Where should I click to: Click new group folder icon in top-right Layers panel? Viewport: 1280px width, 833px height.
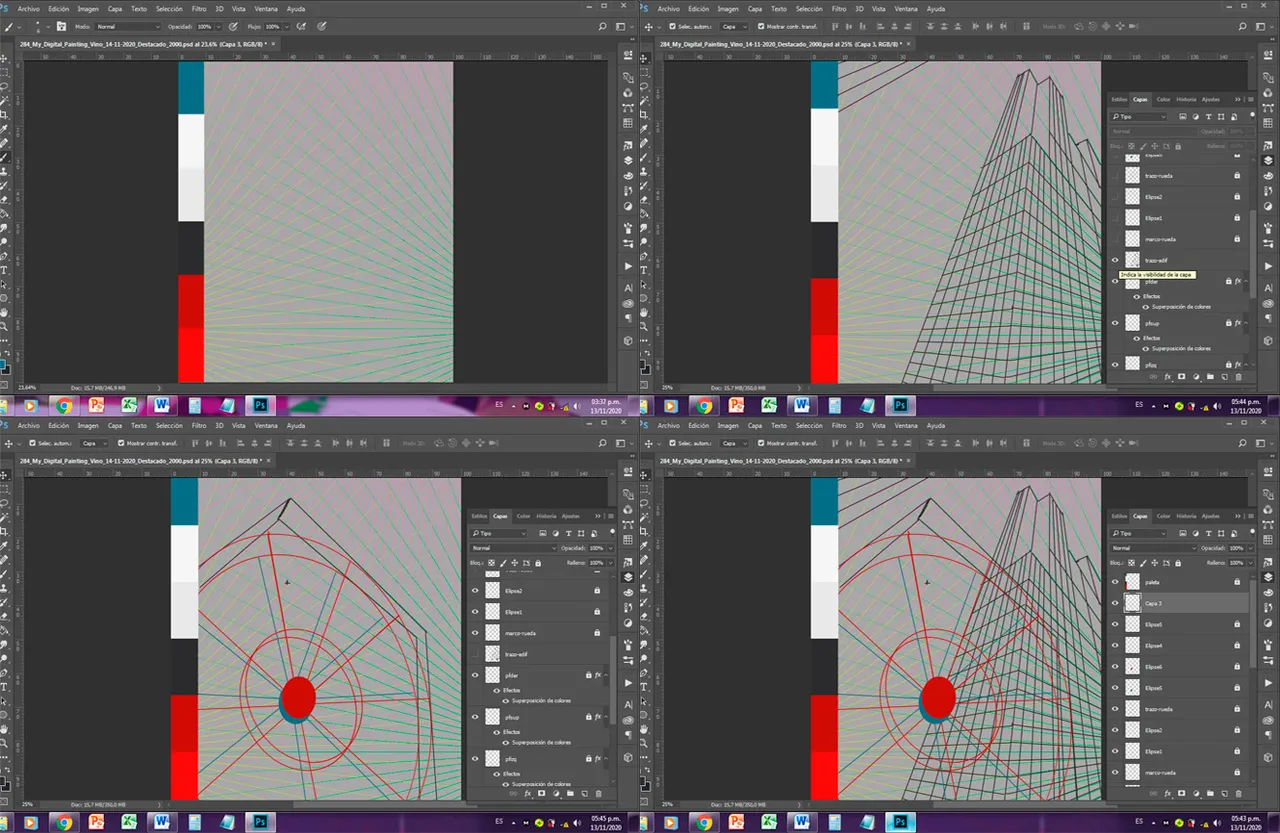click(x=1210, y=377)
